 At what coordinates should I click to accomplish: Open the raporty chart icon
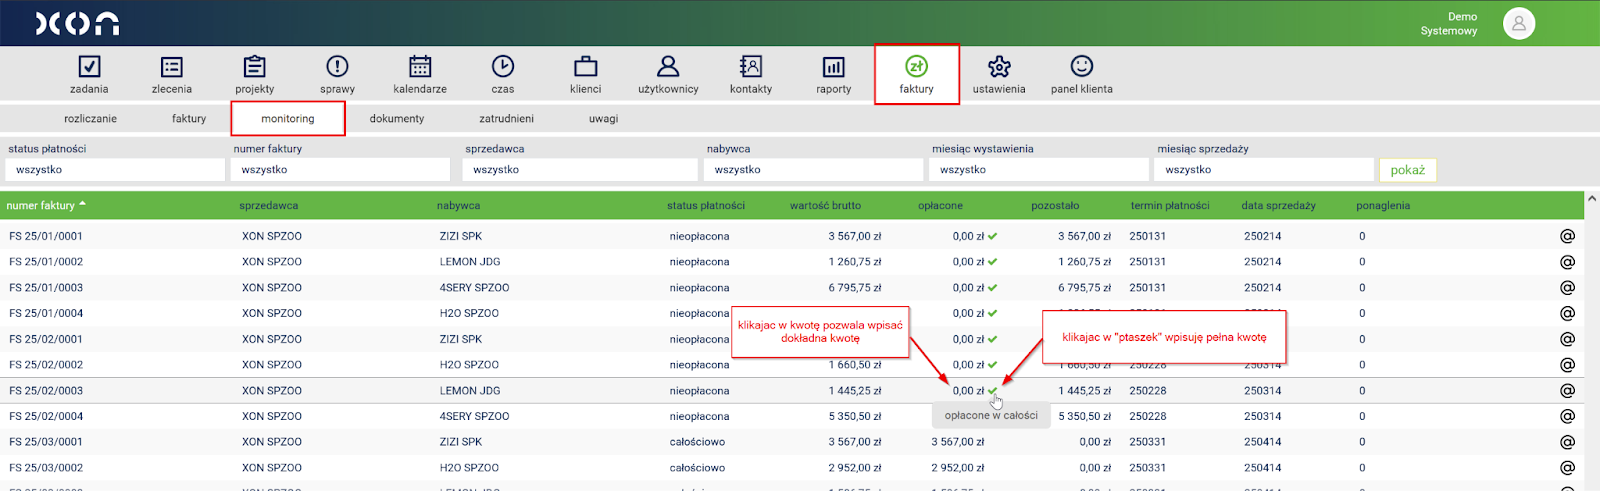tap(833, 67)
